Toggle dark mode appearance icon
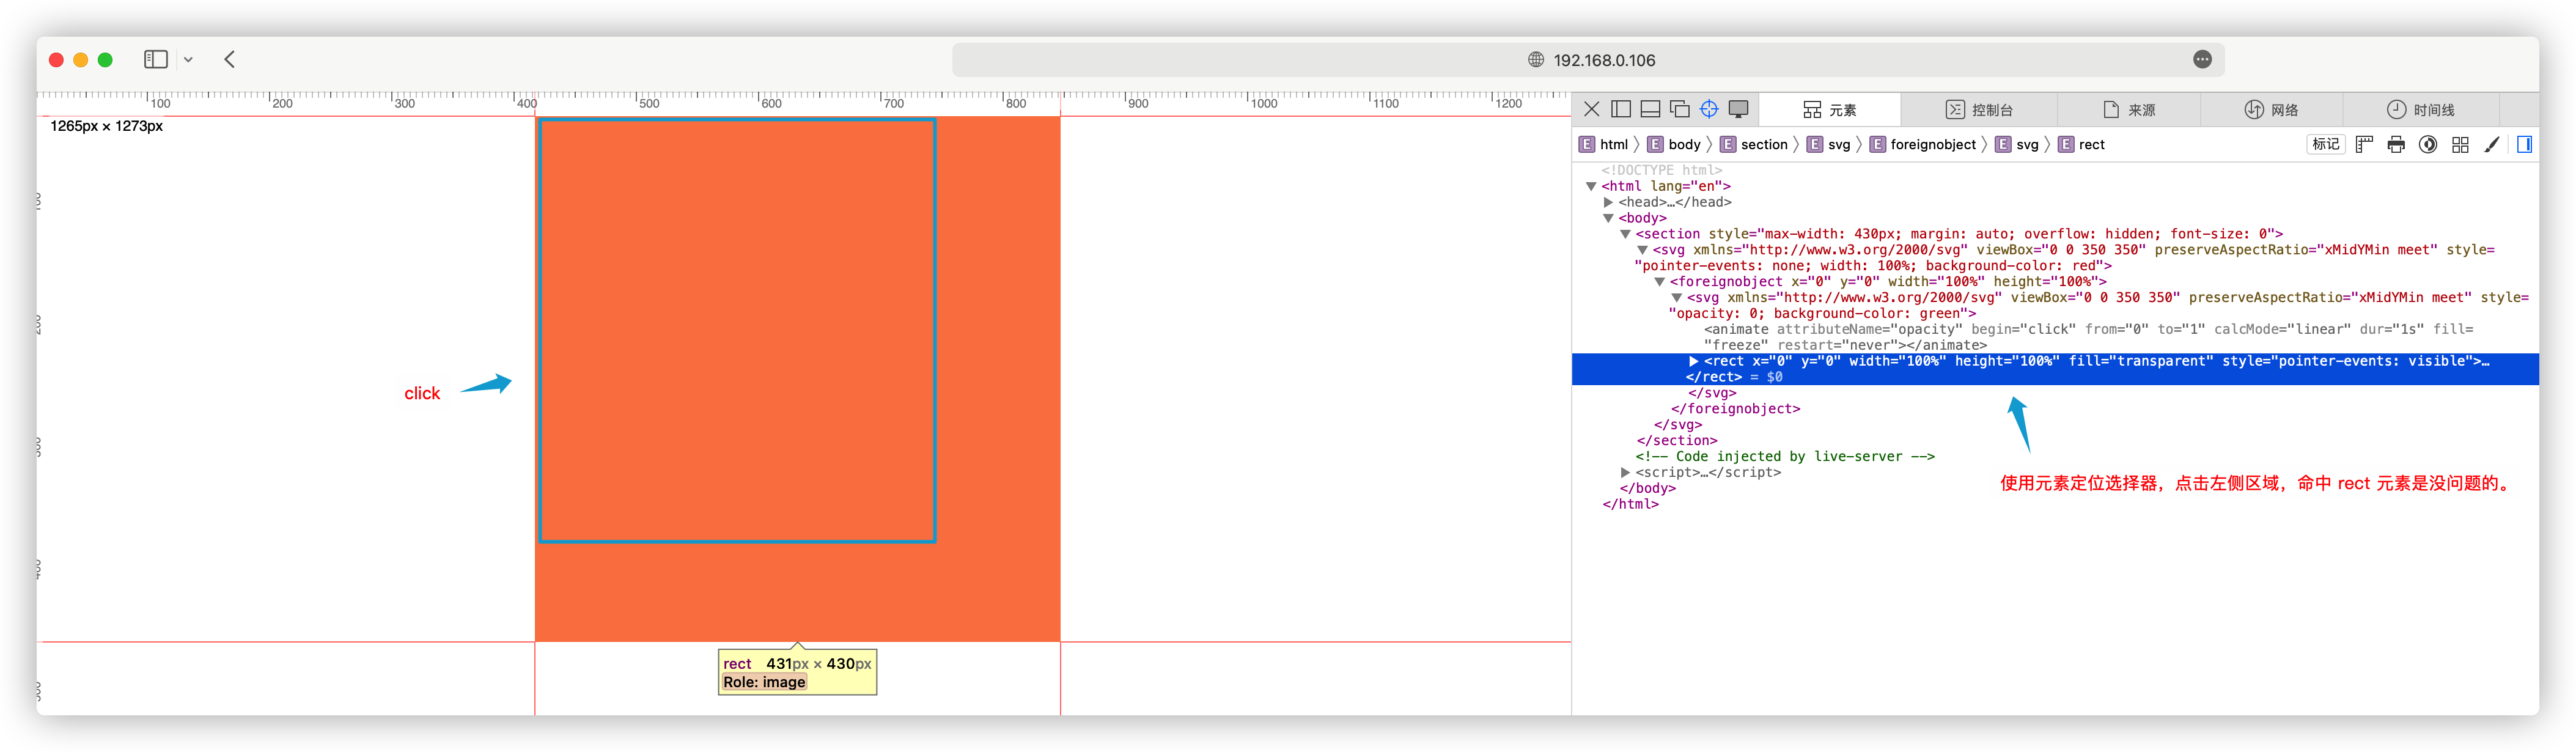This screenshot has height=752, width=2576. [x=2428, y=144]
